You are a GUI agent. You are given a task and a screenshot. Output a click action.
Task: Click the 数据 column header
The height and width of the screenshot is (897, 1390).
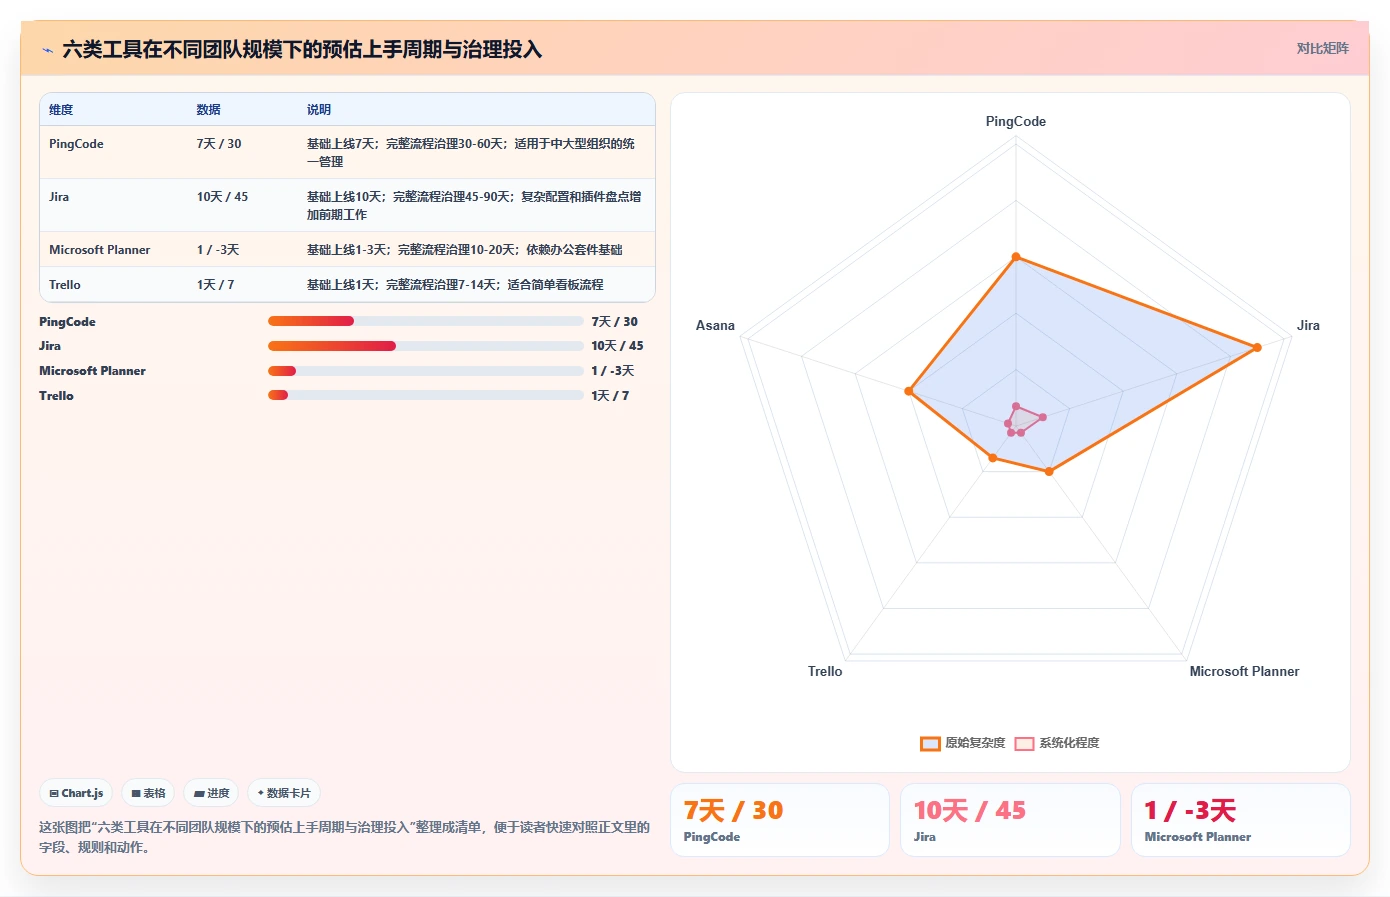[x=208, y=110]
